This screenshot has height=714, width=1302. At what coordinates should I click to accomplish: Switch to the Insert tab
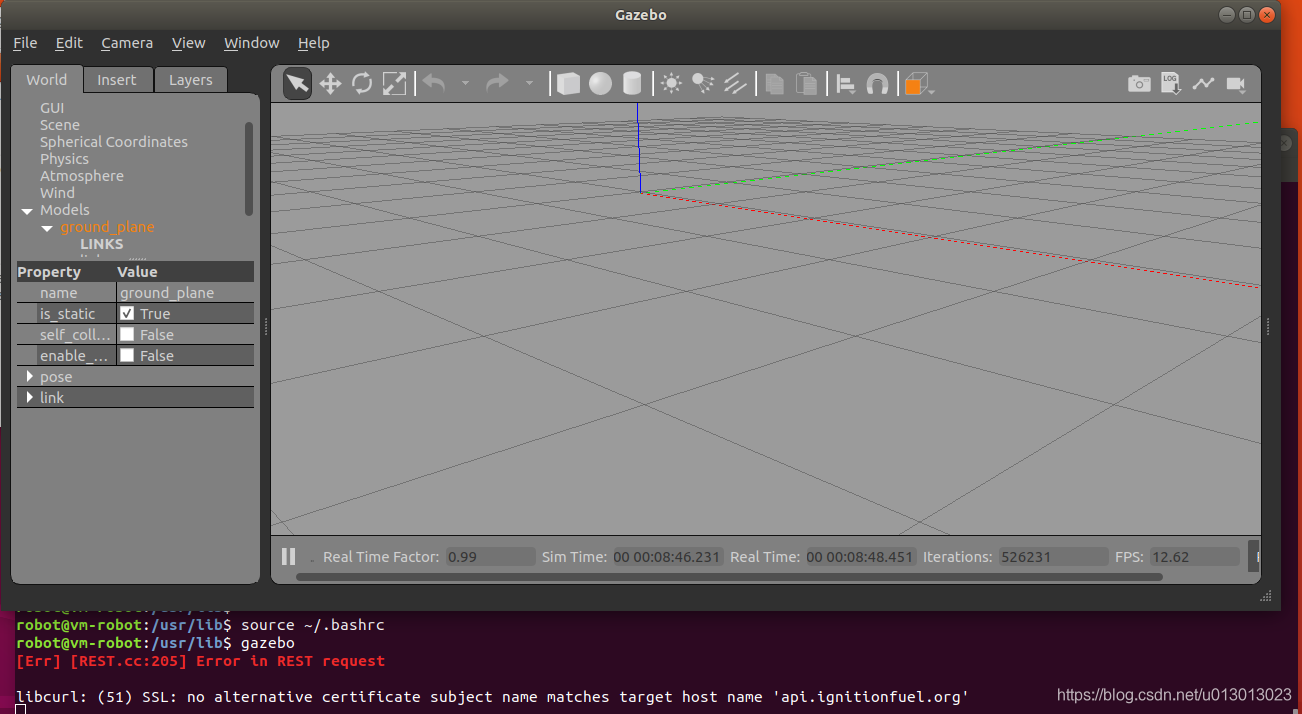[117, 80]
